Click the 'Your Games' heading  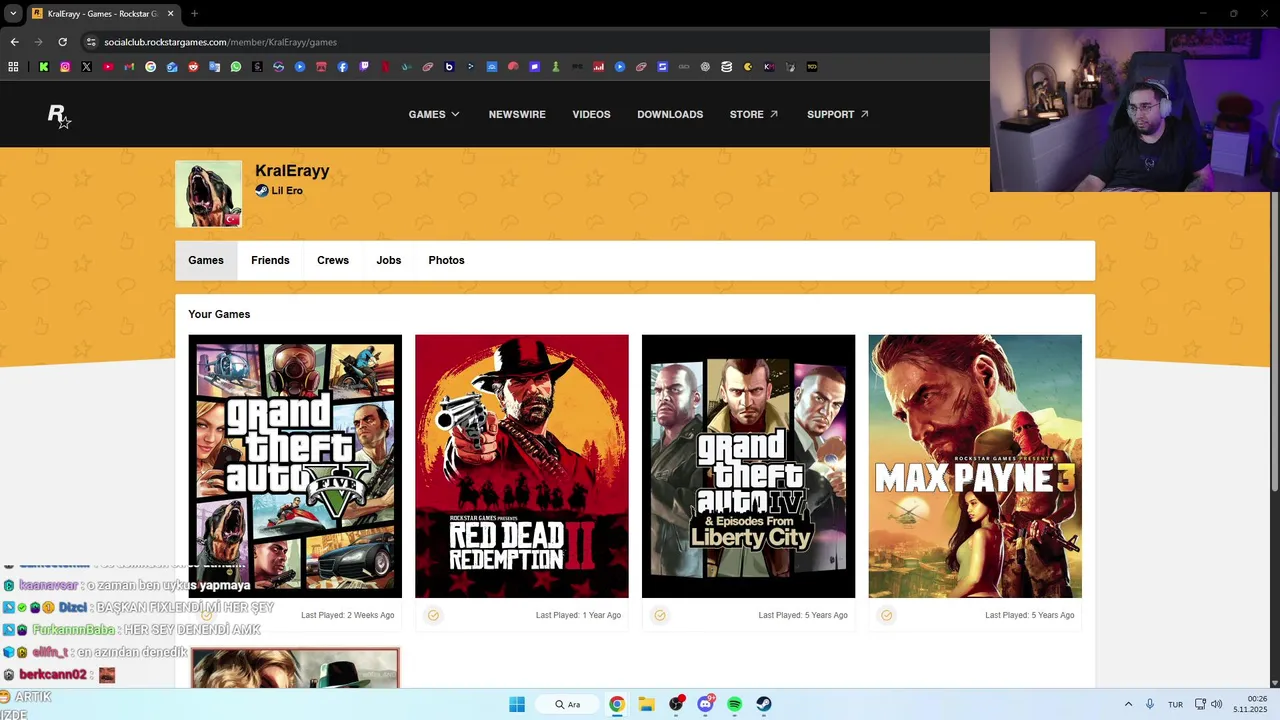click(x=219, y=314)
